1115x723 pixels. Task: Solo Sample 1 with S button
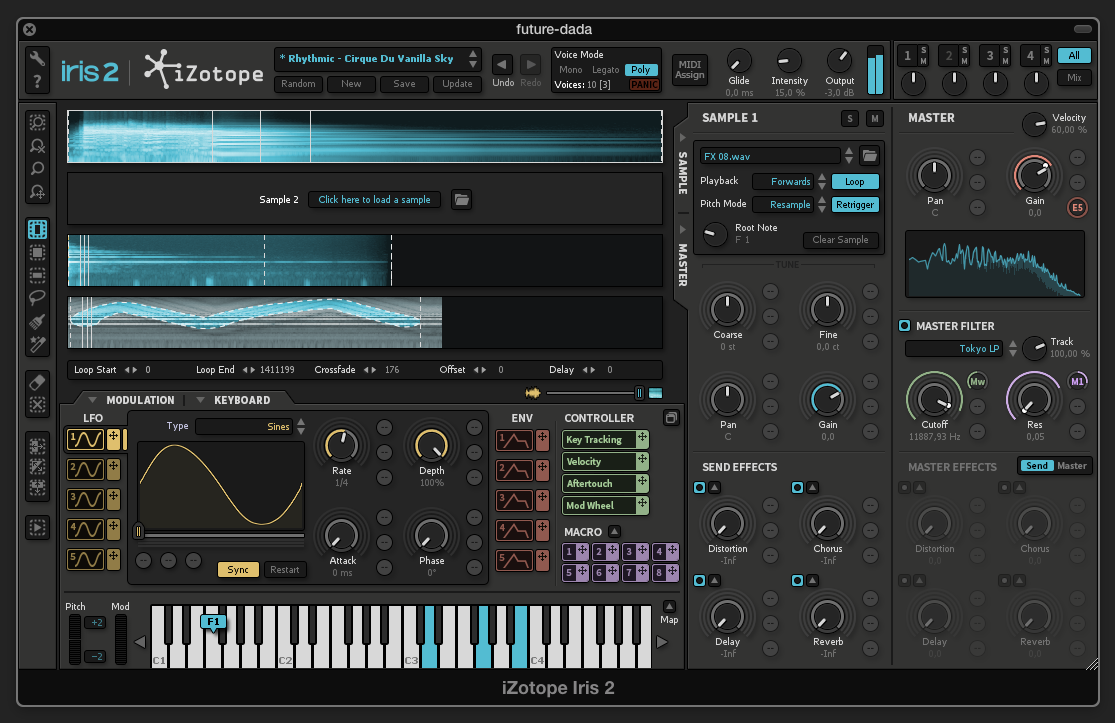click(850, 119)
